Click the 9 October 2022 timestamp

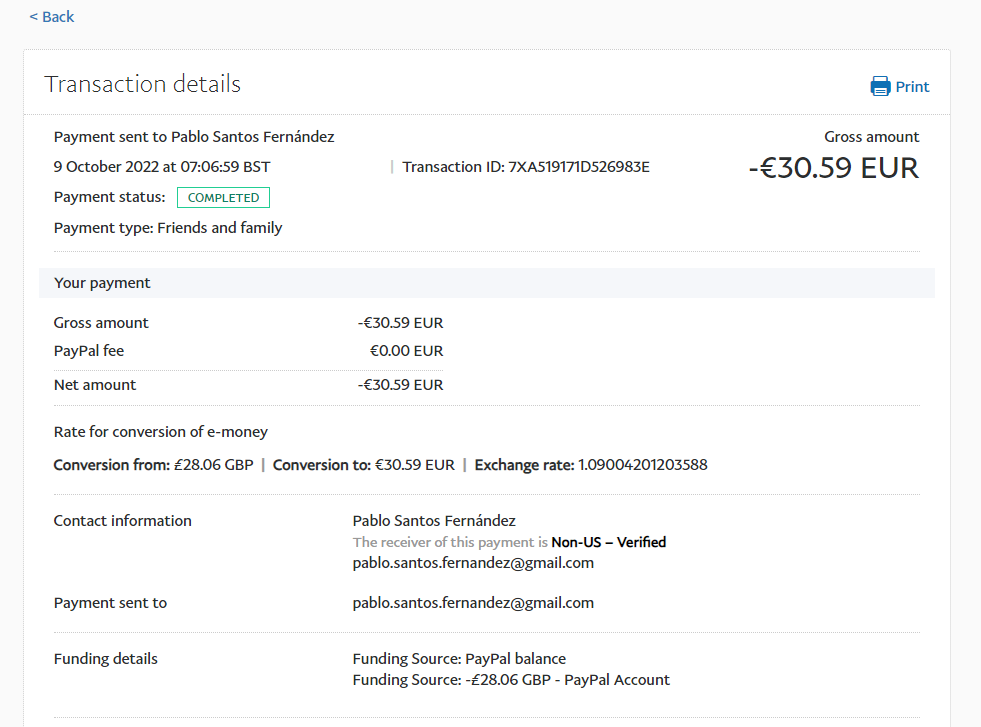click(x=162, y=167)
